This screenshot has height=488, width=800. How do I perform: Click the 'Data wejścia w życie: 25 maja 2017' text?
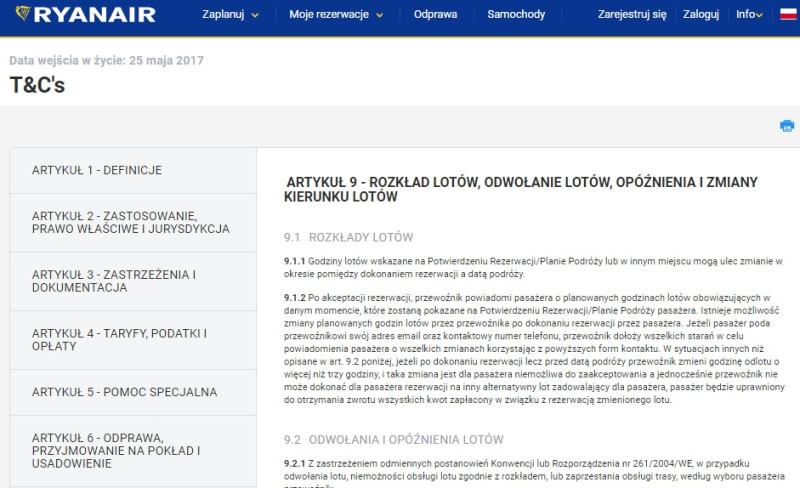(x=107, y=61)
